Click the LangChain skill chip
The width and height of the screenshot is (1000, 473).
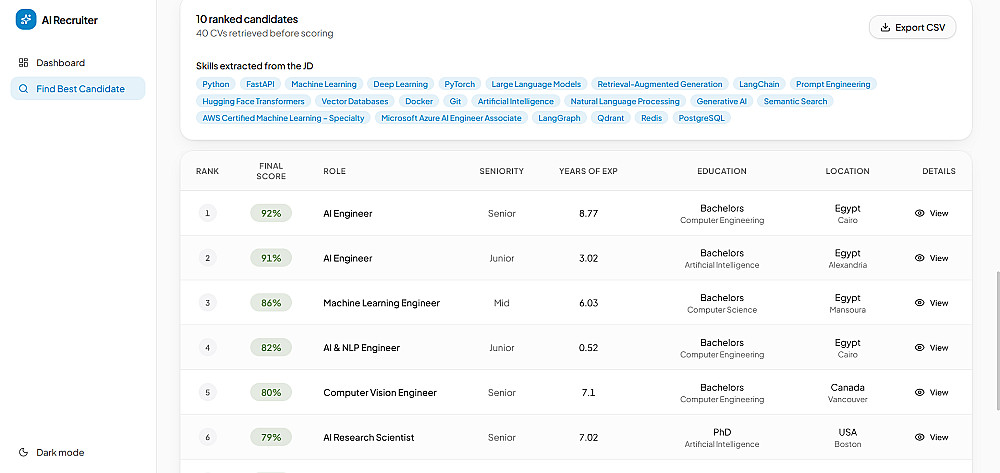[x=759, y=84]
